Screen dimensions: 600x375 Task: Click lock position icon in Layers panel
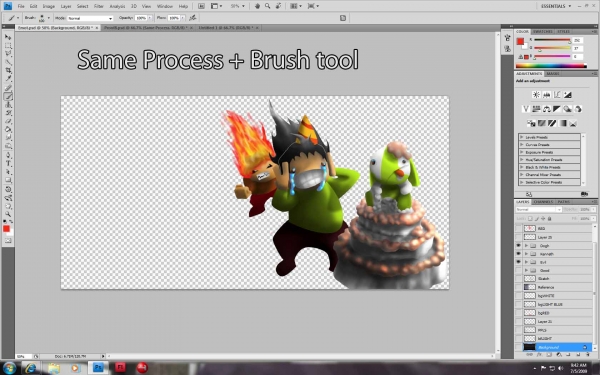[543, 219]
